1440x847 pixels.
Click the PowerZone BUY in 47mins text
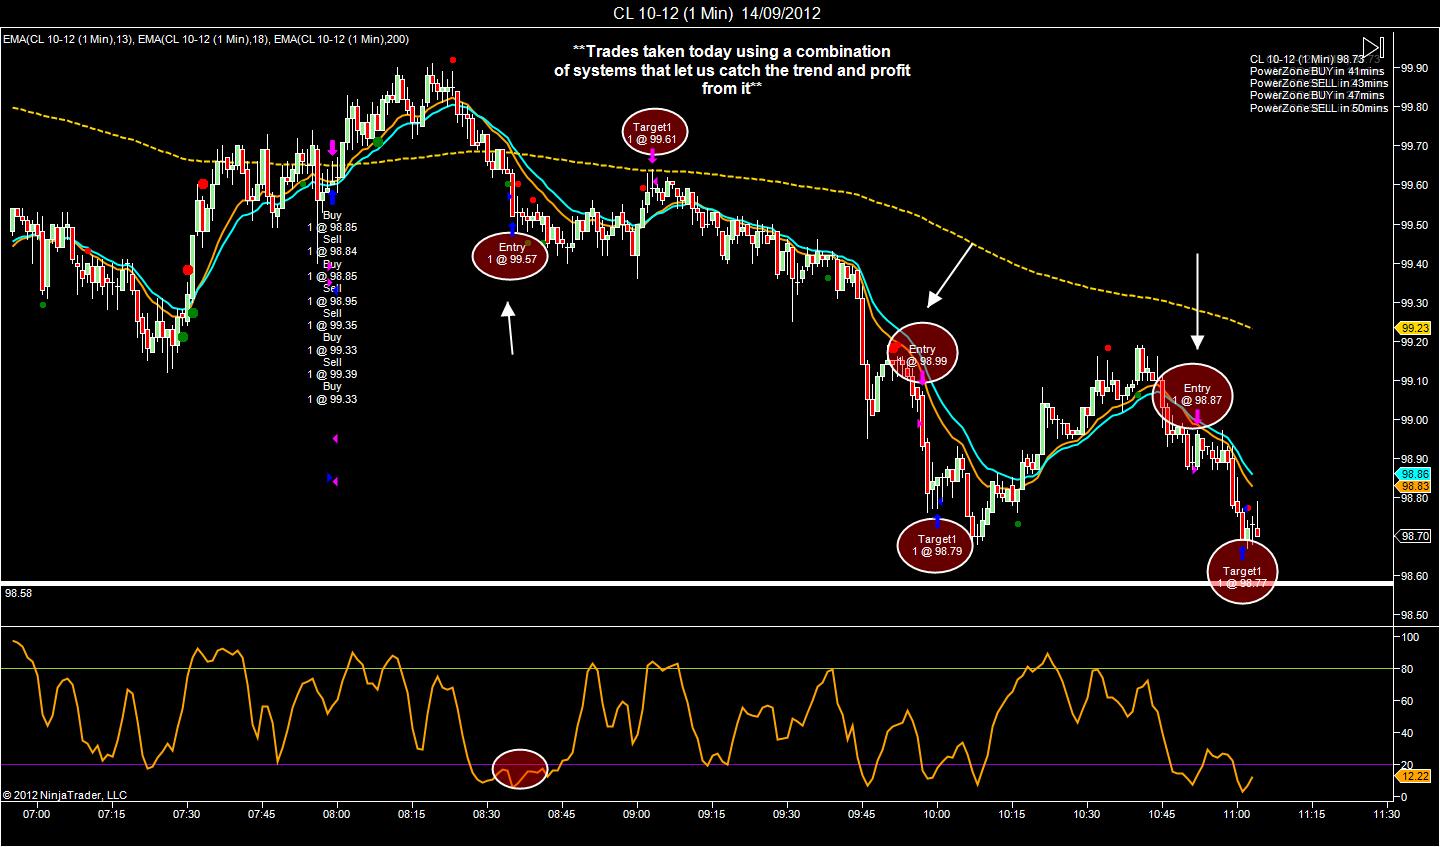(1318, 96)
